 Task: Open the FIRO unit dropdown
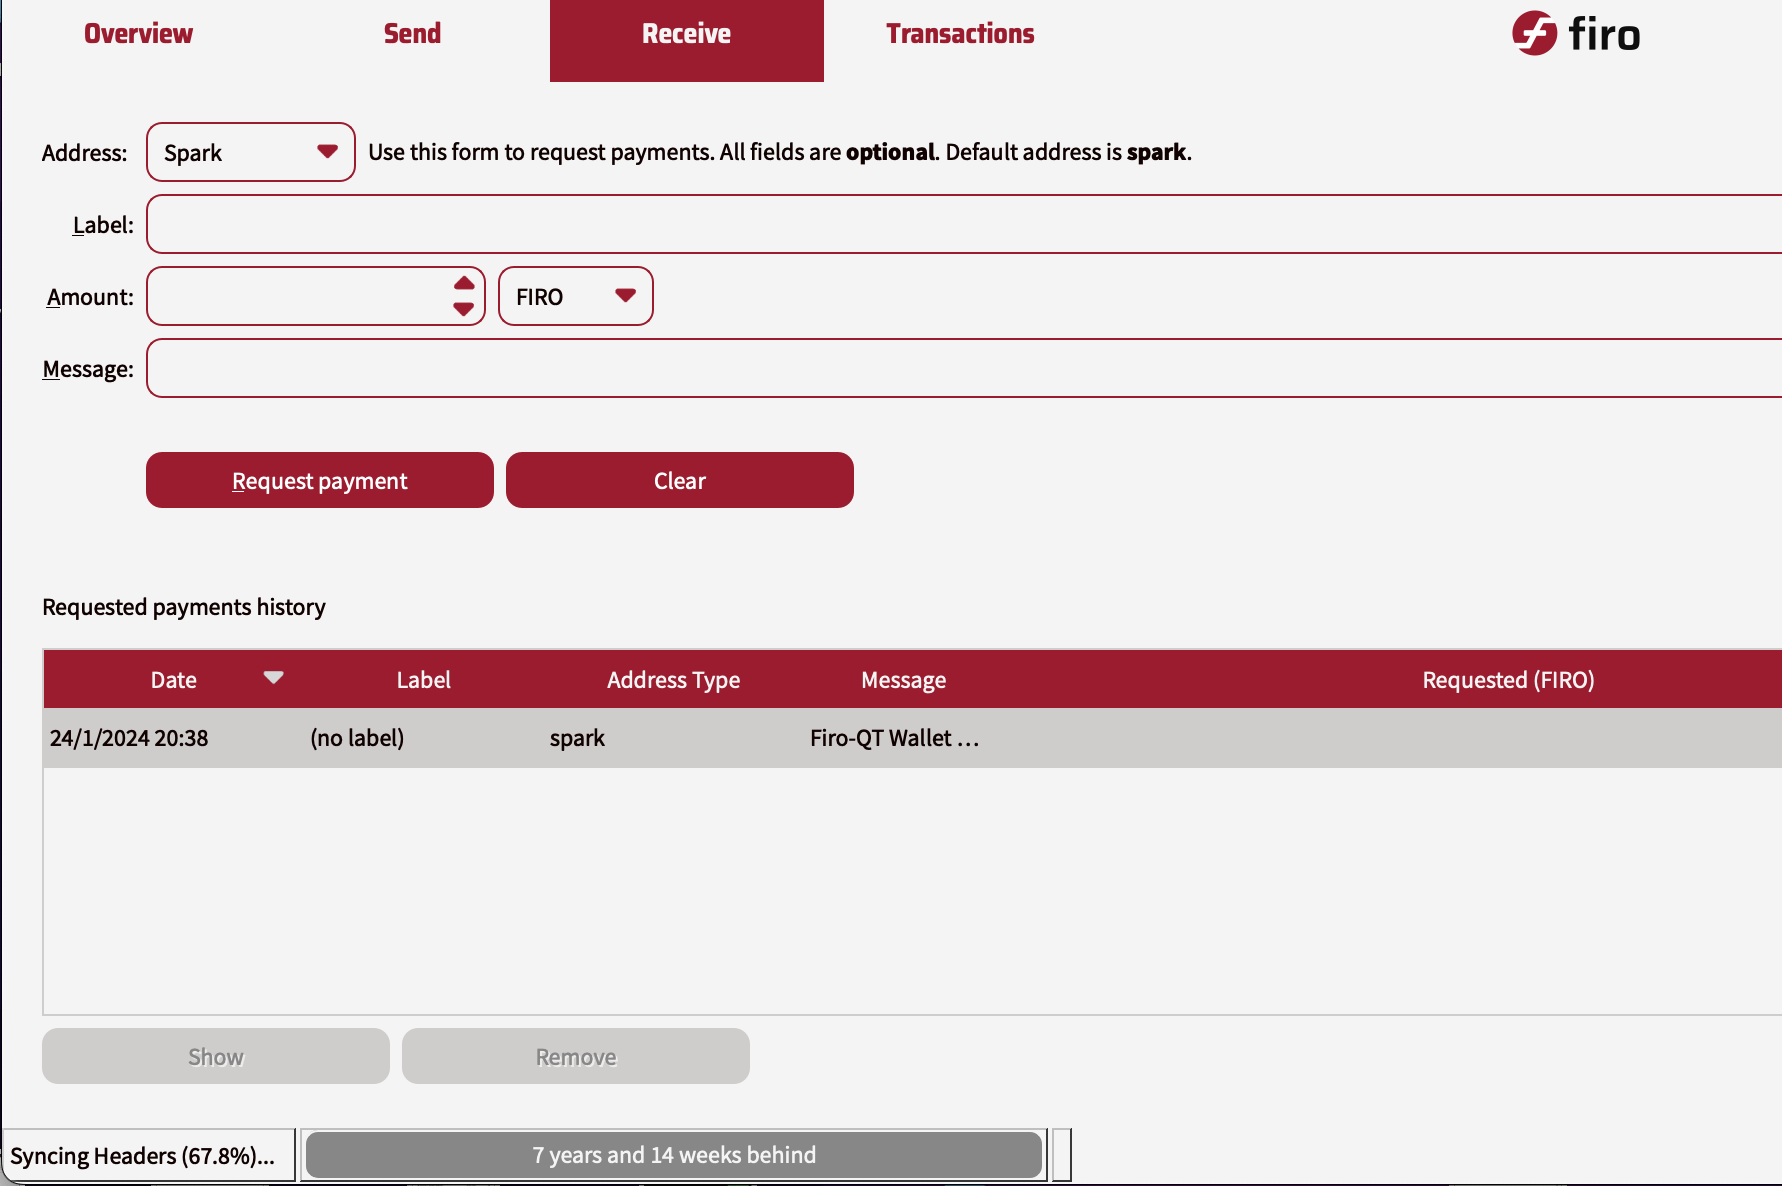click(x=576, y=296)
